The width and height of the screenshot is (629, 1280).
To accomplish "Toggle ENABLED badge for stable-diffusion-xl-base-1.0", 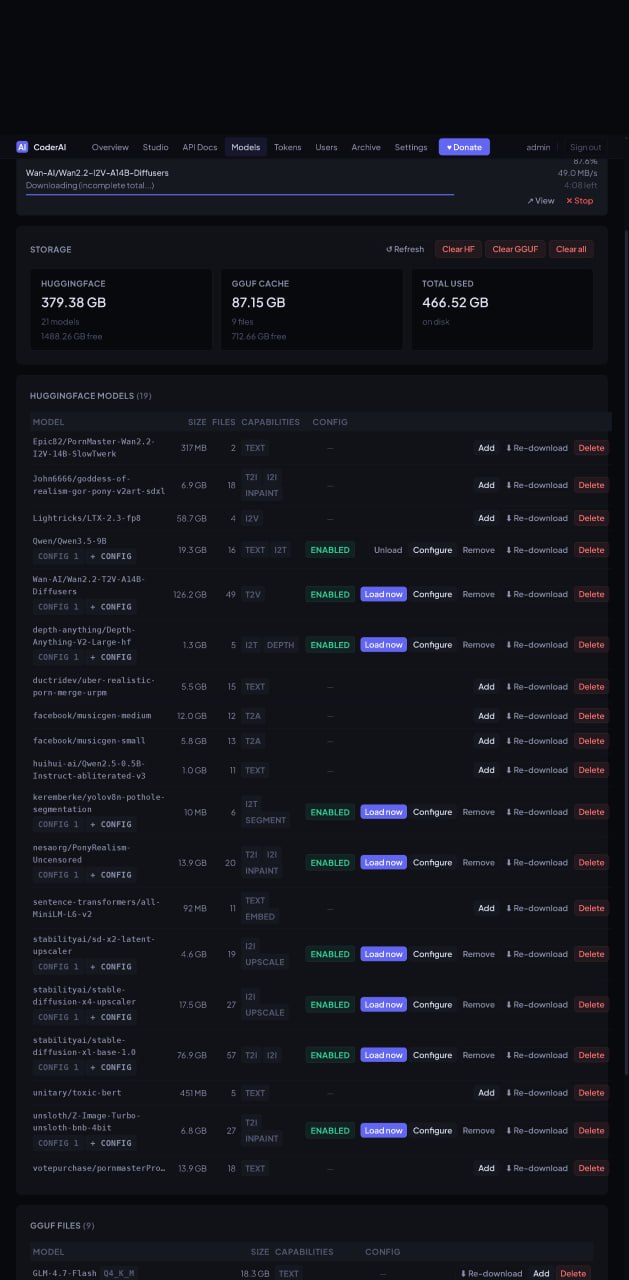I will pyautogui.click(x=330, y=1055).
